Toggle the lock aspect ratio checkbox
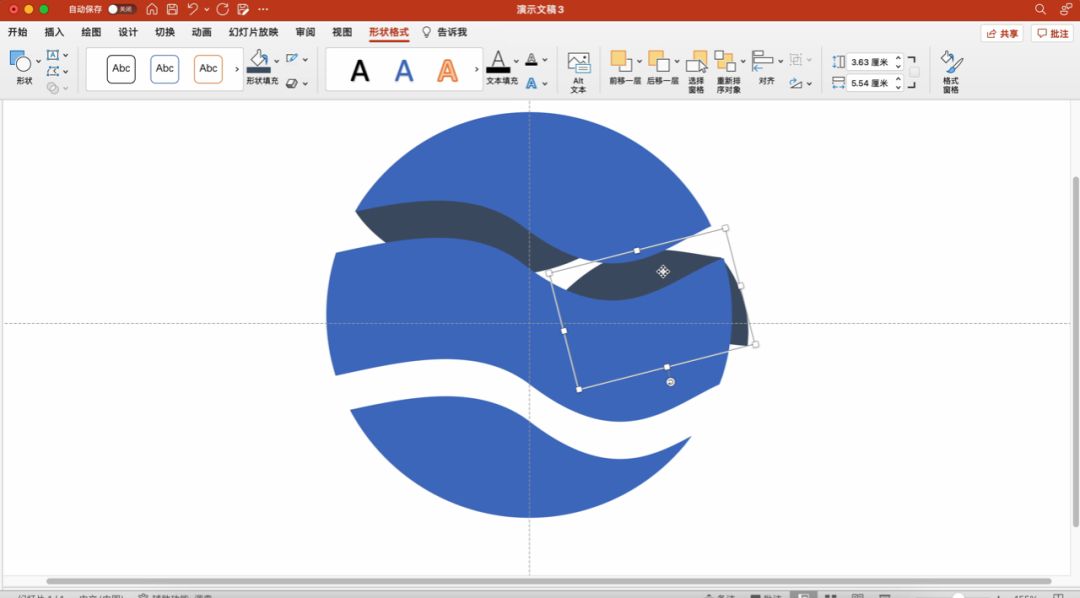Image resolution: width=1080 pixels, height=598 pixels. click(914, 72)
